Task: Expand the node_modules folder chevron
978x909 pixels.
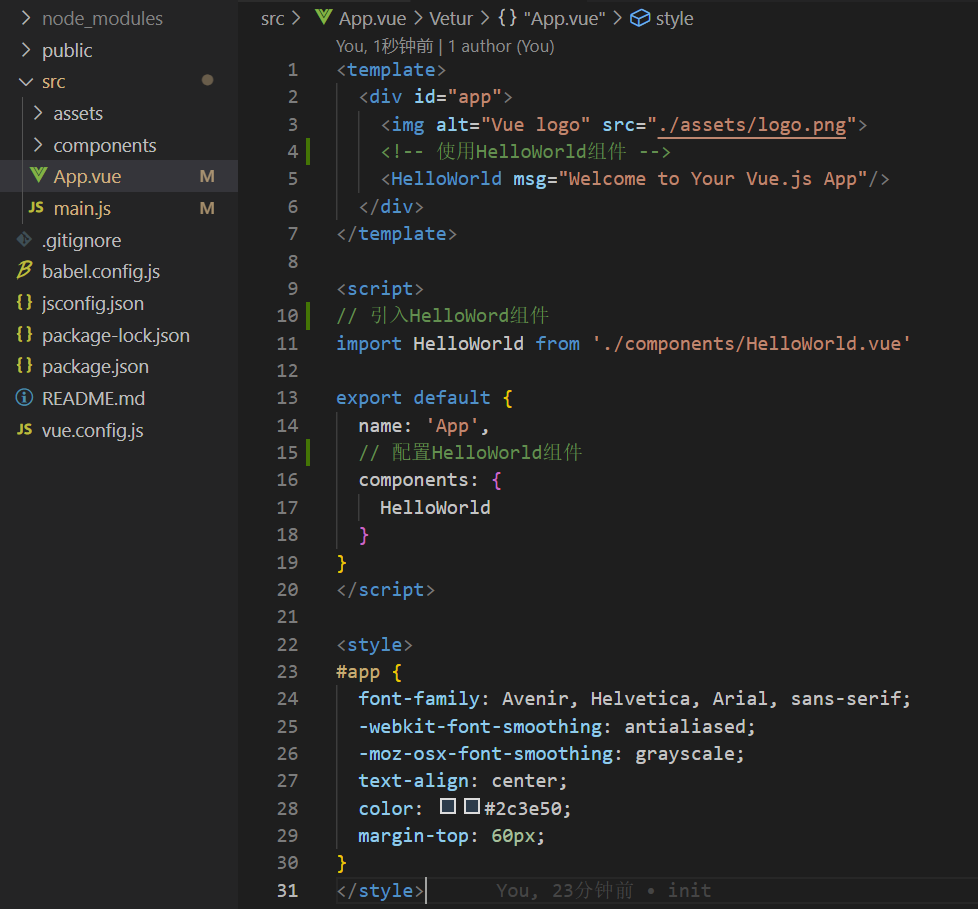Action: (x=26, y=18)
